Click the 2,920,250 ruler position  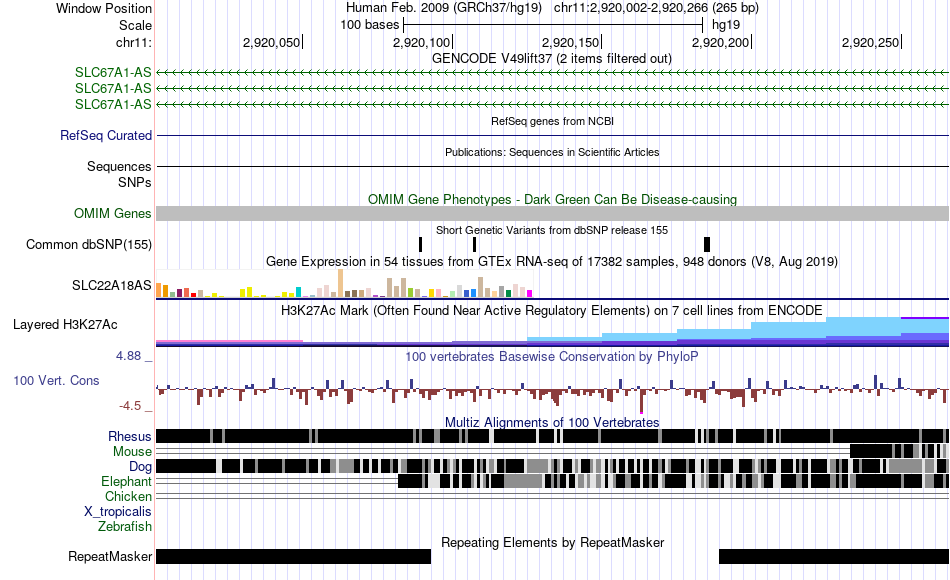871,42
